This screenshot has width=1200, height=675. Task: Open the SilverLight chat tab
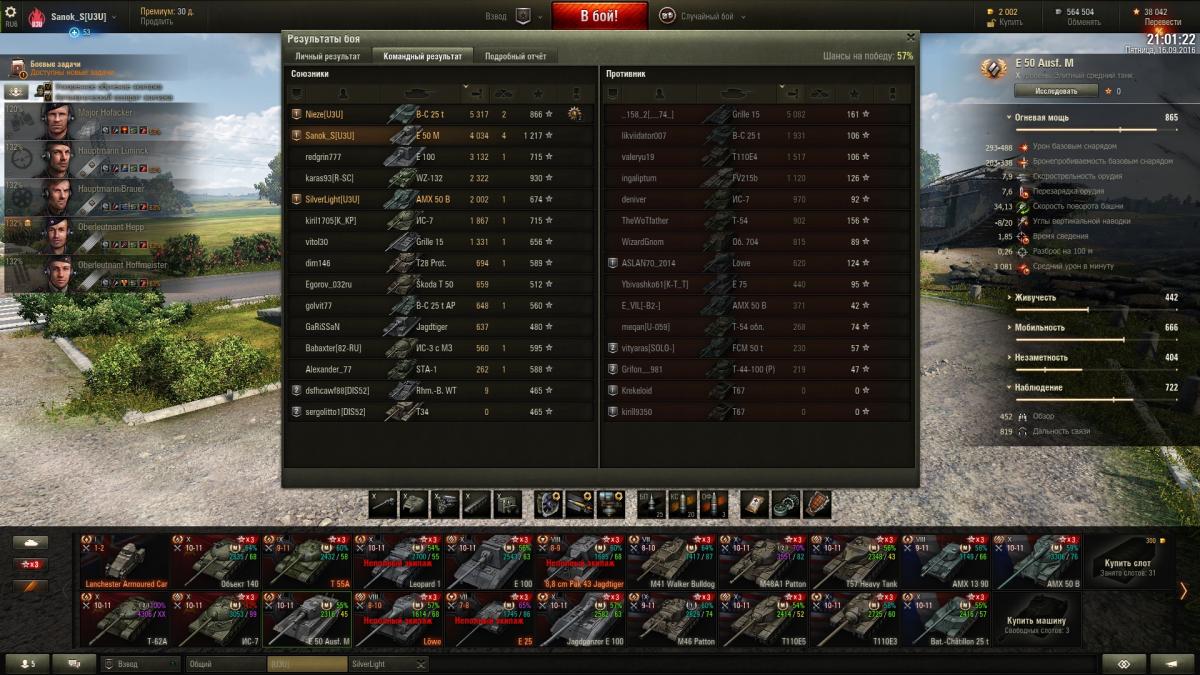coord(381,664)
